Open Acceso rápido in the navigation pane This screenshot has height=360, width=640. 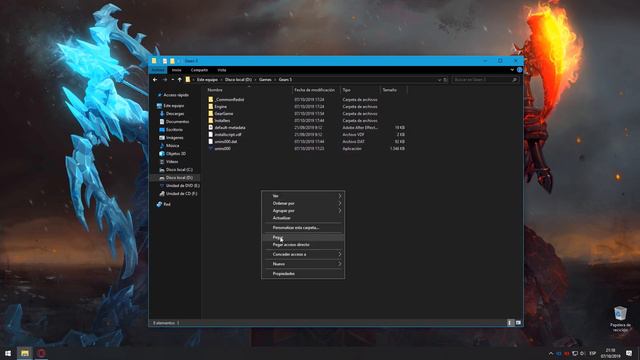(x=176, y=95)
